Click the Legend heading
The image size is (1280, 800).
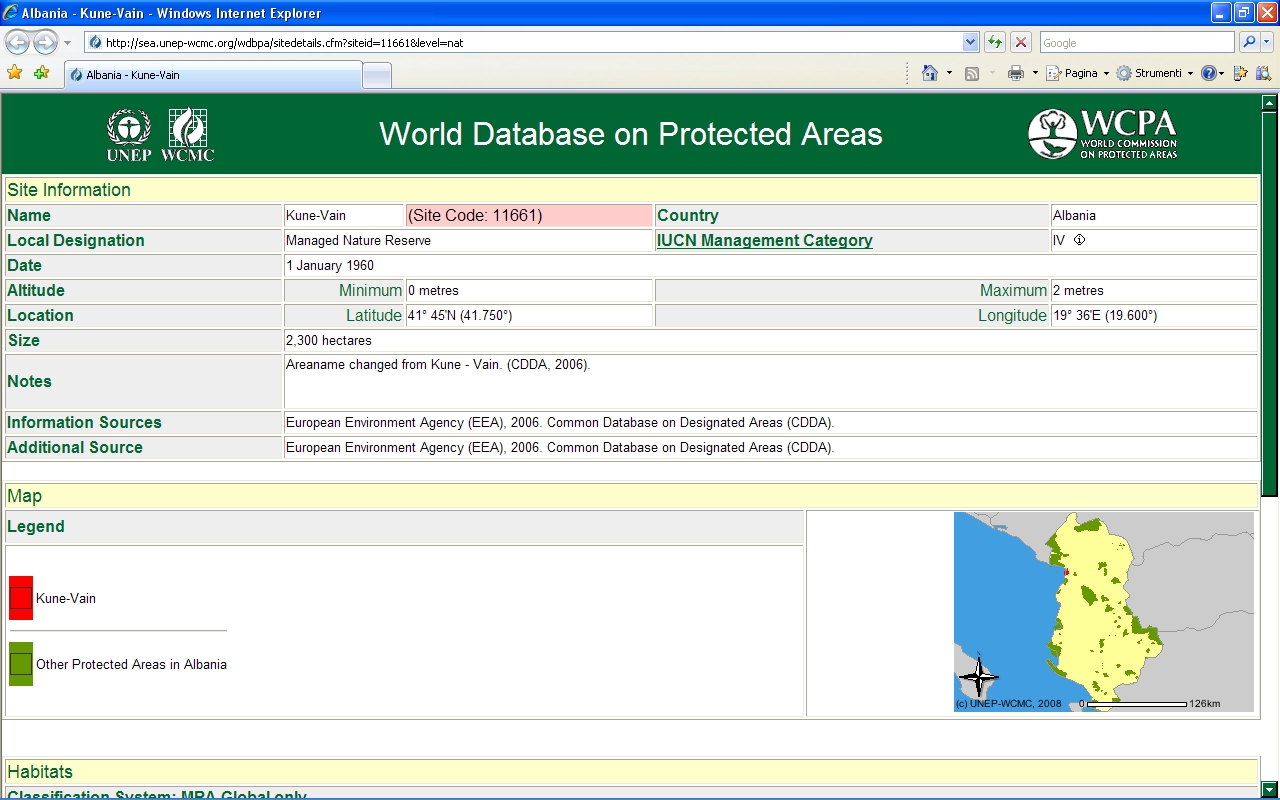click(x=36, y=527)
